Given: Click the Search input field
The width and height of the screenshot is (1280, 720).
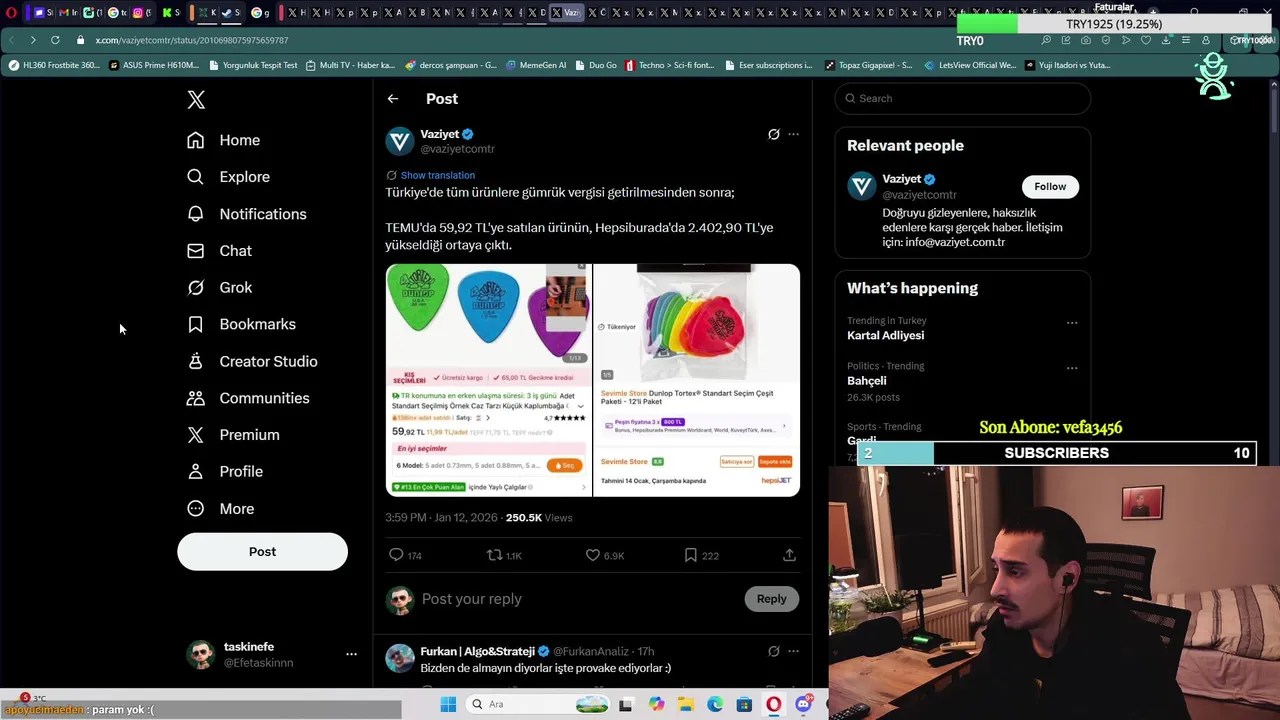Looking at the screenshot, I should tap(962, 98).
